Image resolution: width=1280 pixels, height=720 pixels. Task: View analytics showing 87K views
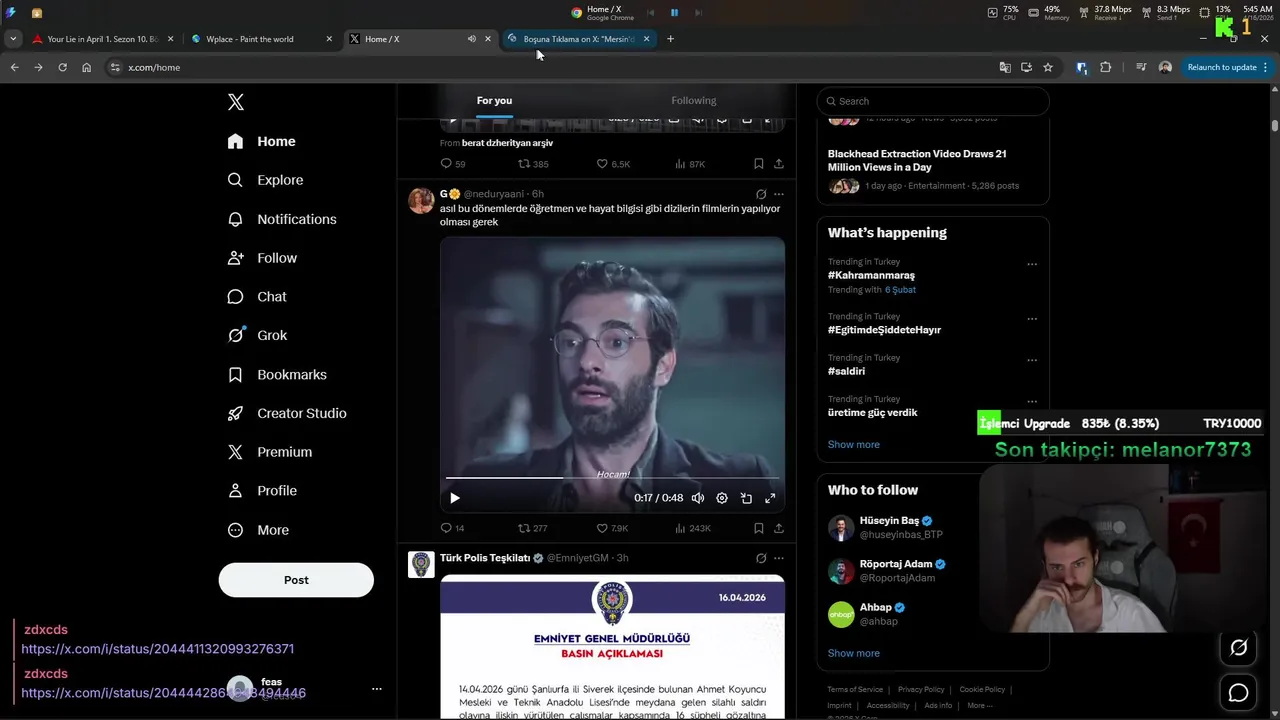tap(690, 164)
